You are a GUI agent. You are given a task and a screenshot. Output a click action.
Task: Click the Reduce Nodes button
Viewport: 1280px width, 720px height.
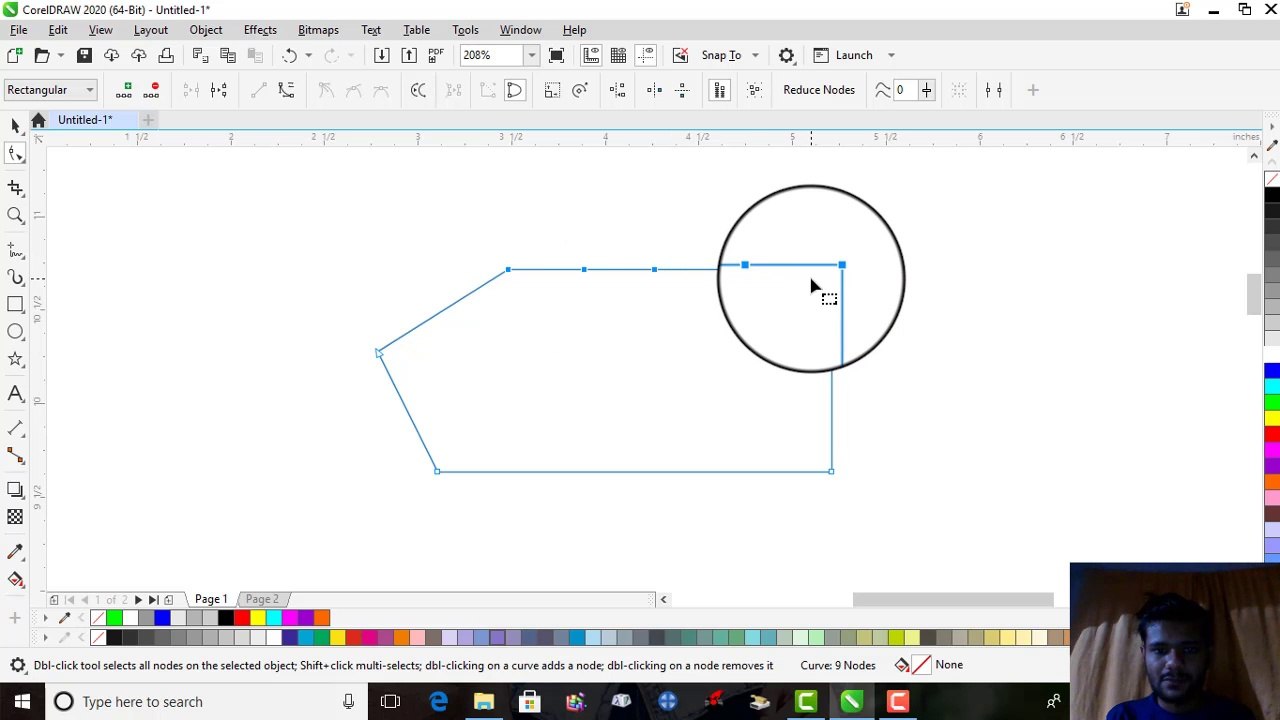coord(819,90)
